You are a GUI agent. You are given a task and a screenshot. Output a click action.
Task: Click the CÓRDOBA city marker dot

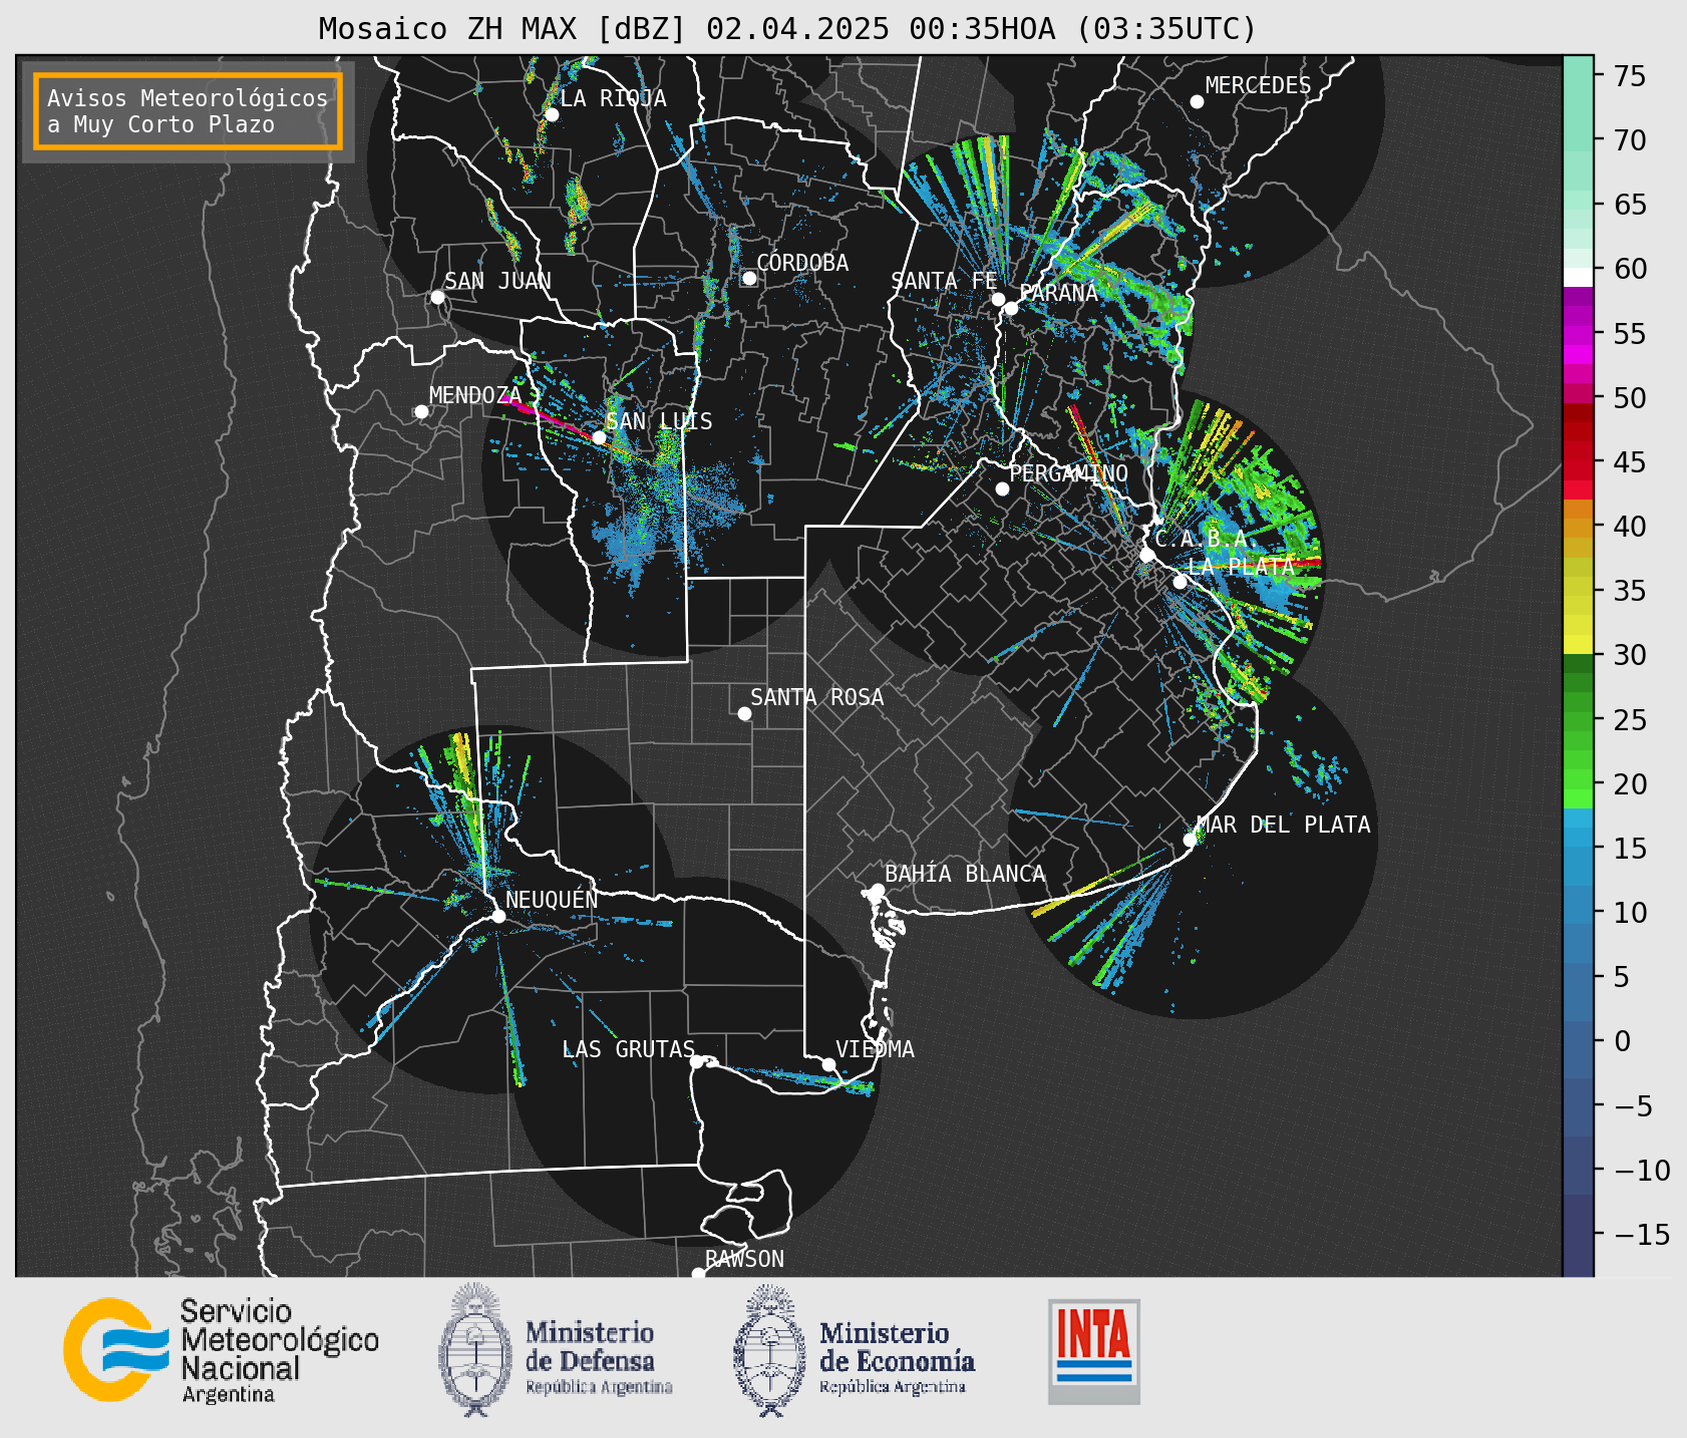pos(749,278)
